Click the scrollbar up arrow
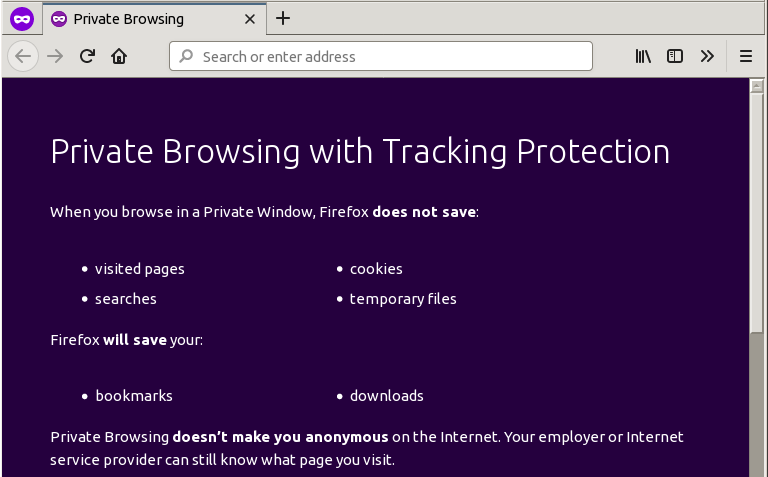Screen dimensions: 768x477 coord(757,86)
